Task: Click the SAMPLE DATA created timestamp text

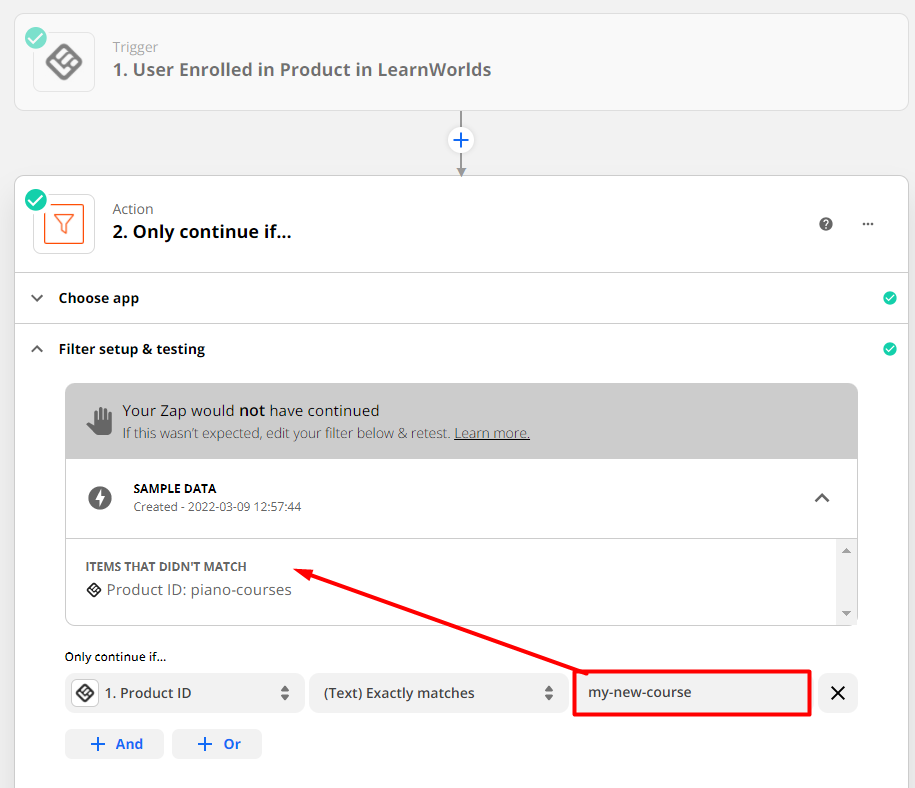Action: click(x=217, y=507)
